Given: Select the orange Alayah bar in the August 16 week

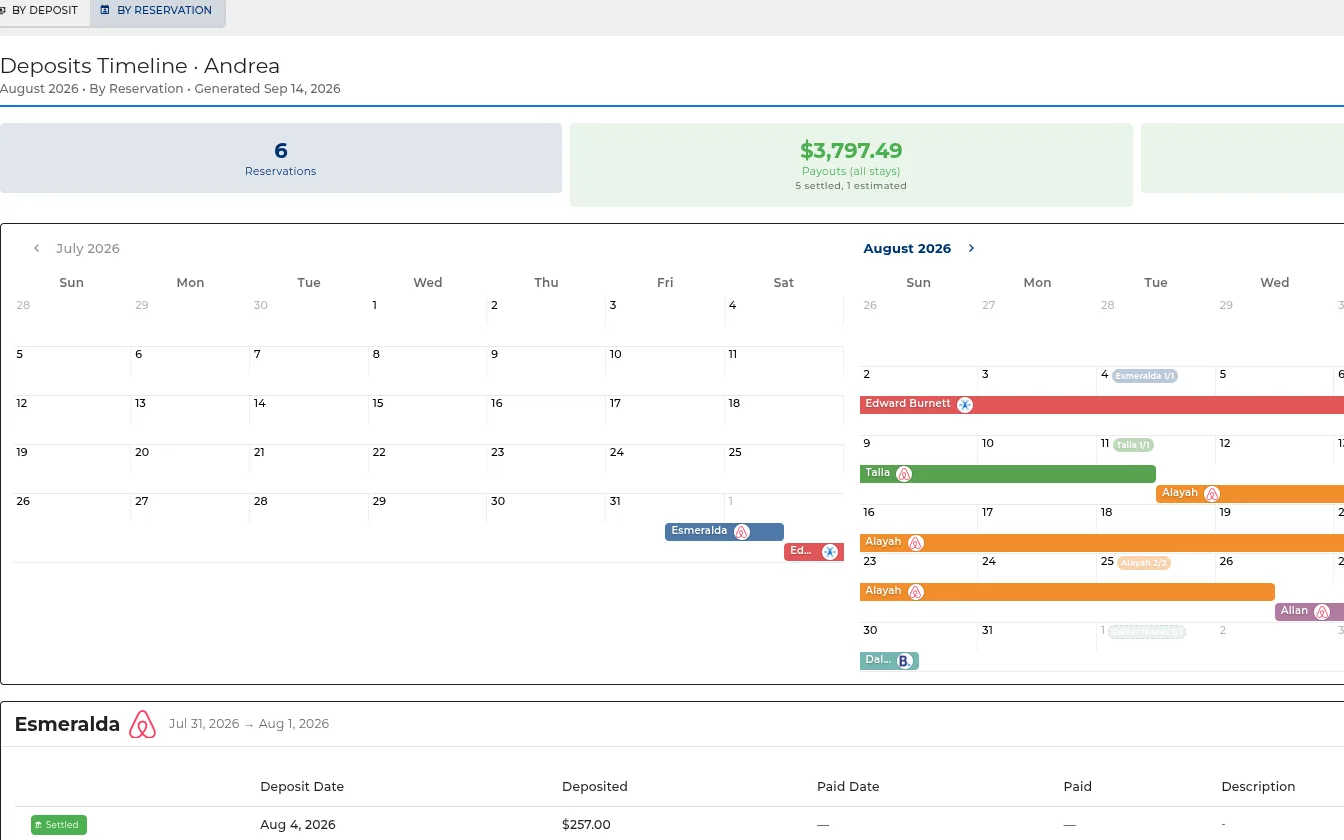Looking at the screenshot, I should pyautogui.click(x=1102, y=543).
